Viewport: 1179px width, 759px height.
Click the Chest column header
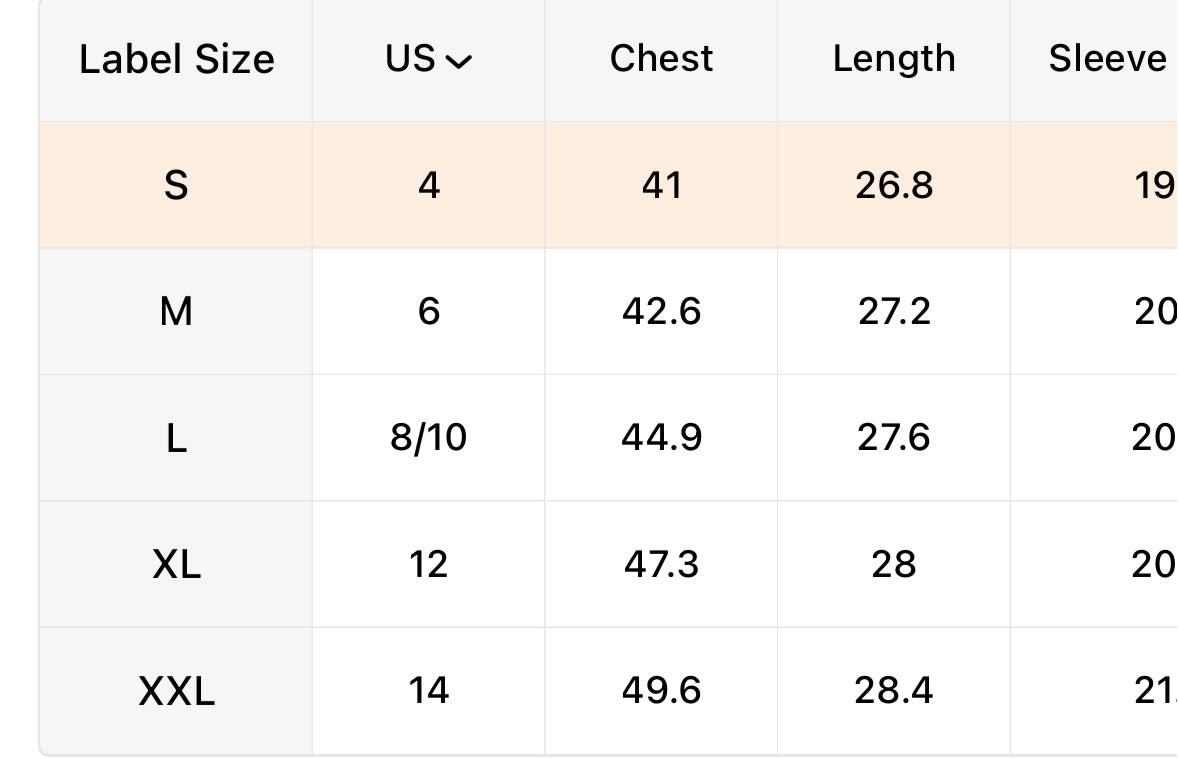pos(661,59)
